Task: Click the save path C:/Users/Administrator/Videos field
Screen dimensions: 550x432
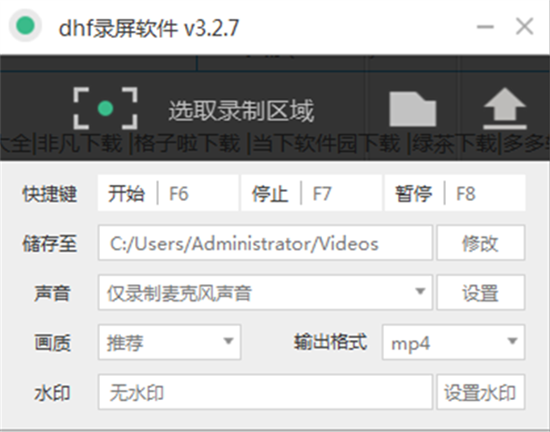Action: point(265,243)
